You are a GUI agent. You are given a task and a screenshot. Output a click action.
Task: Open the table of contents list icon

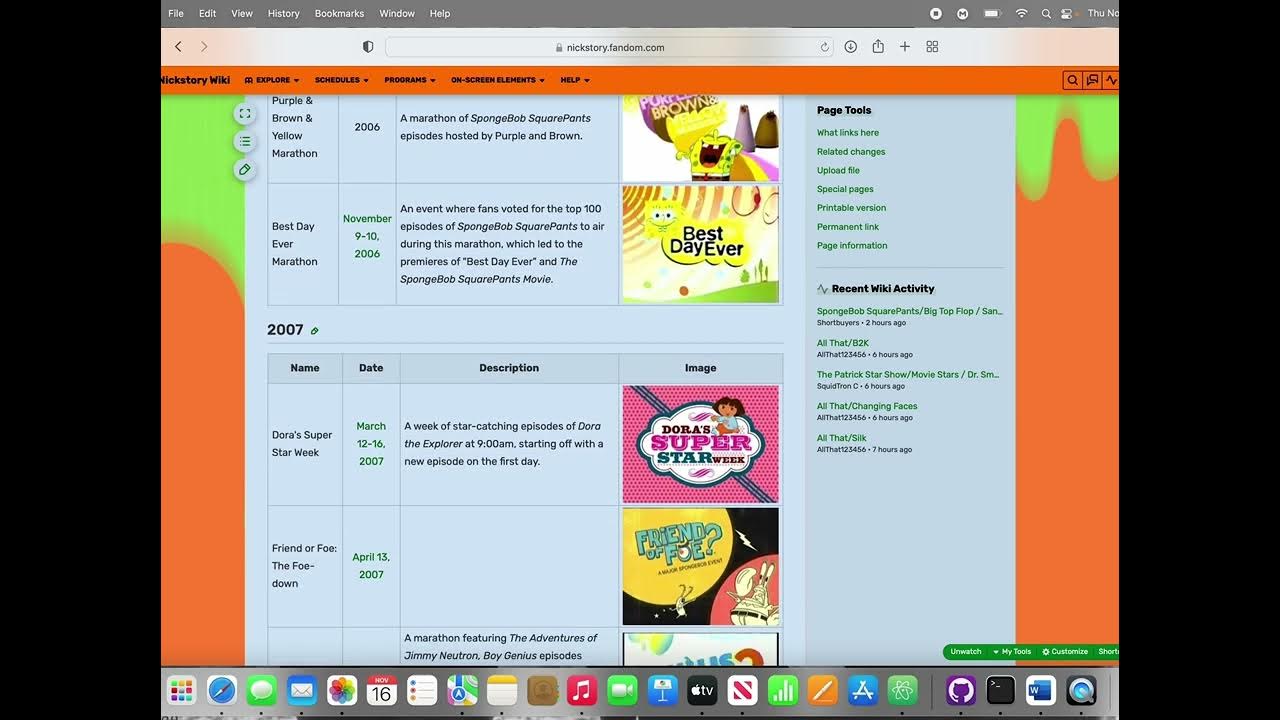[244, 142]
